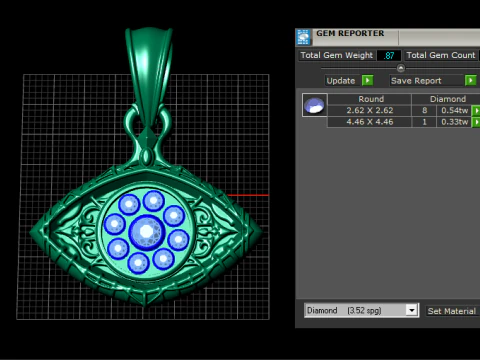The width and height of the screenshot is (480, 360).
Task: Open the Diamond material dropdown
Action: [x=412, y=311]
